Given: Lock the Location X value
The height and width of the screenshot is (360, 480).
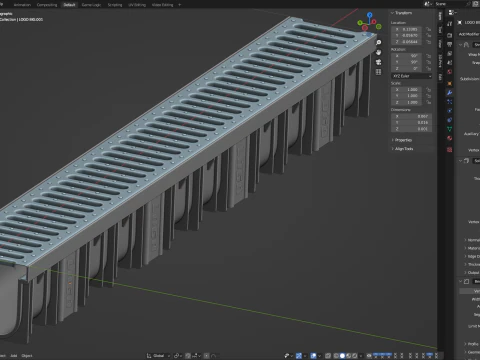Looking at the screenshot, I should coord(429,29).
